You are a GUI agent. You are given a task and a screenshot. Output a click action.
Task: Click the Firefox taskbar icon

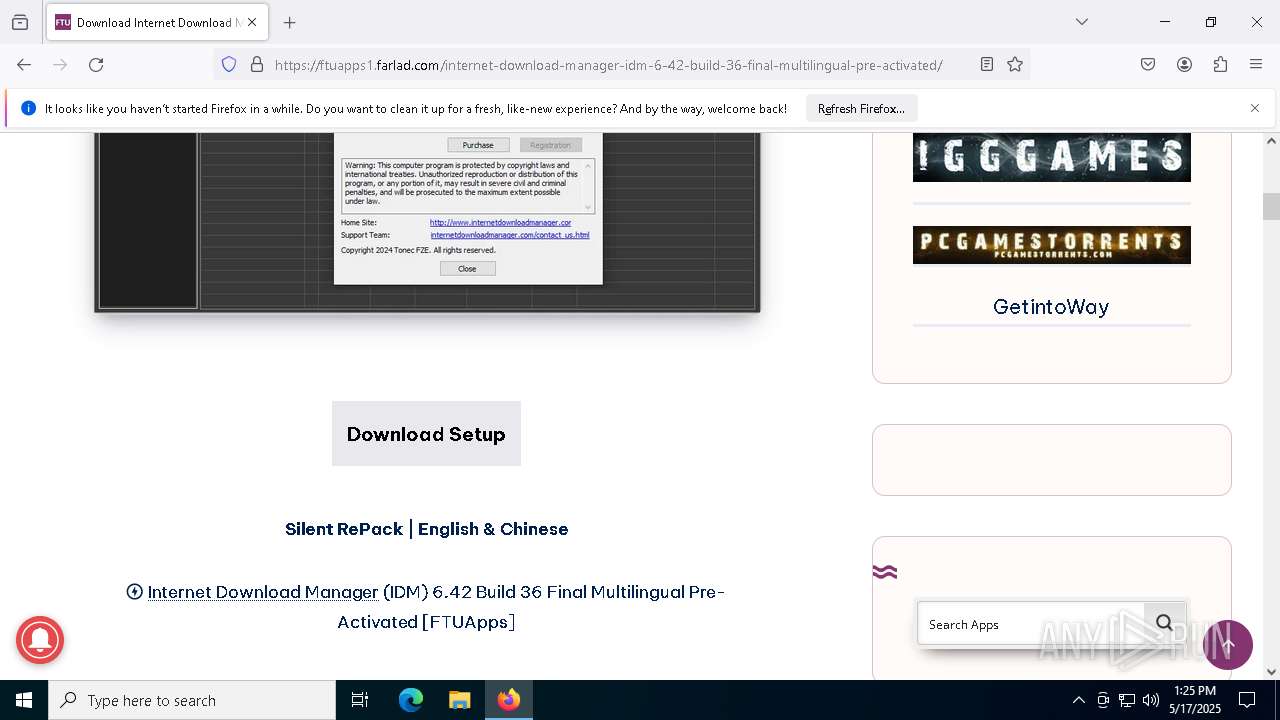[x=509, y=700]
